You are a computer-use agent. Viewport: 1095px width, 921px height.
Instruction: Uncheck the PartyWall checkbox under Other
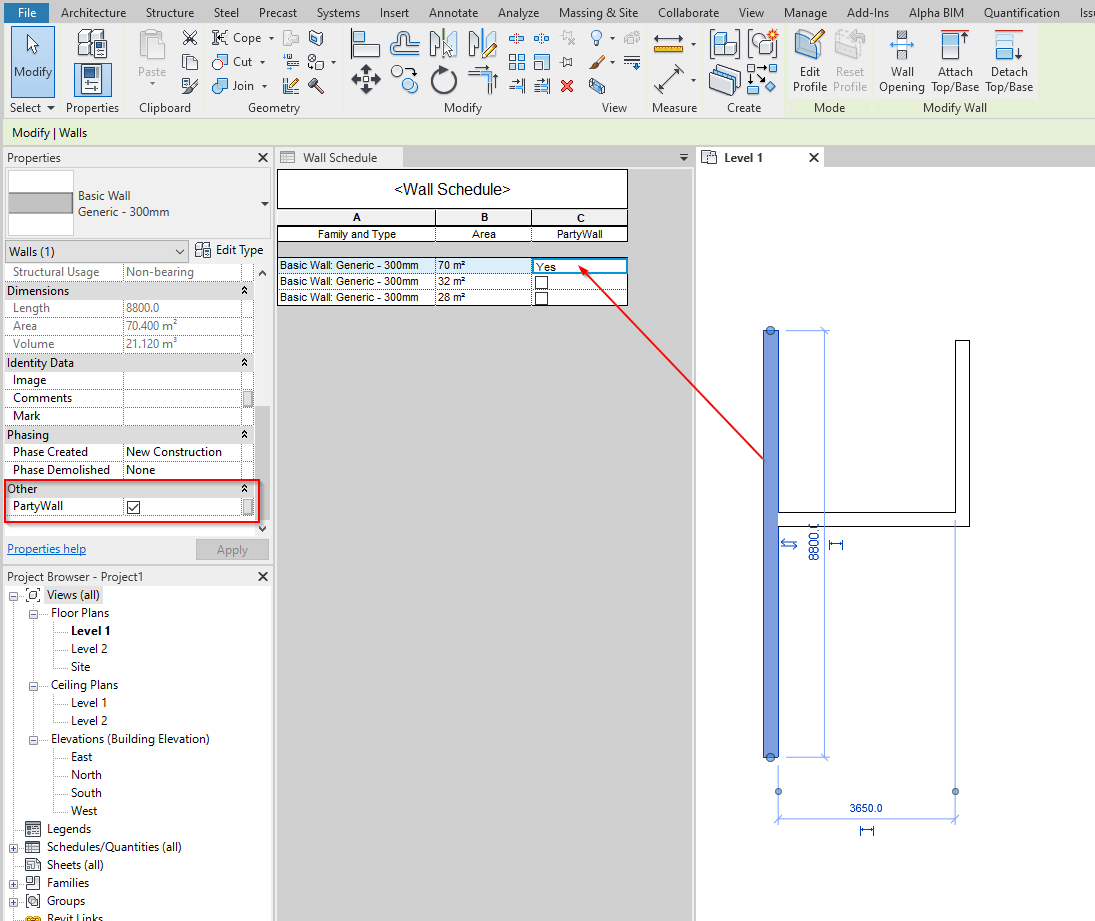coord(135,507)
